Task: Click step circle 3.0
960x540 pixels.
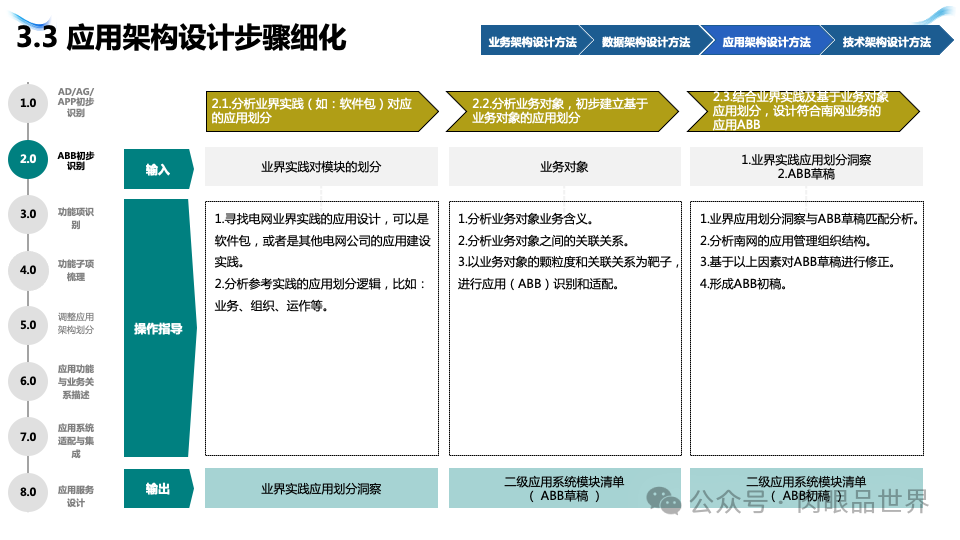Action: click(28, 214)
